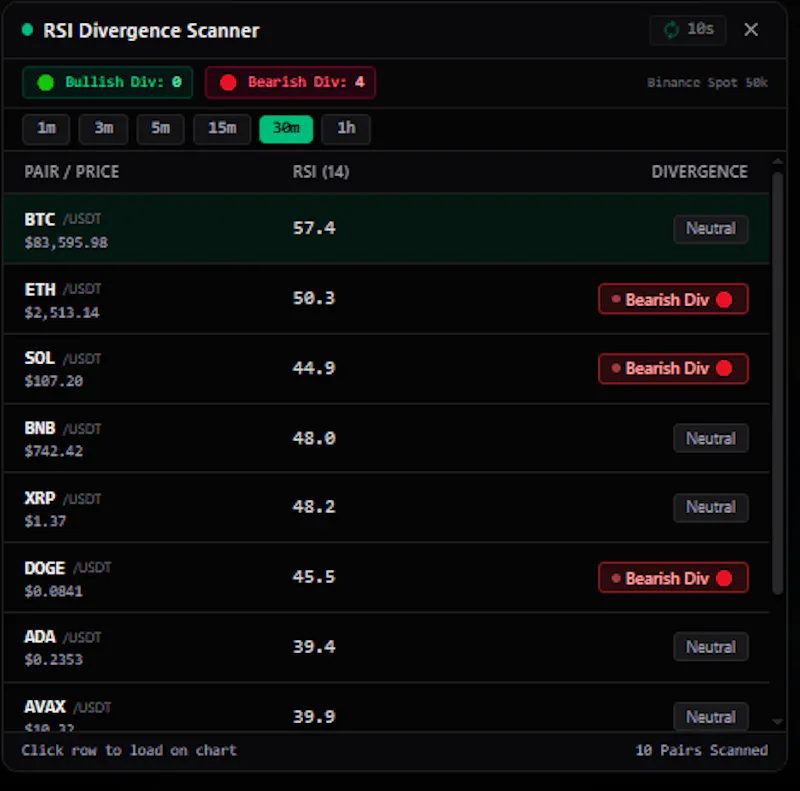Image resolution: width=800 pixels, height=791 pixels.
Task: Select the 1m timeframe
Action: tap(46, 129)
